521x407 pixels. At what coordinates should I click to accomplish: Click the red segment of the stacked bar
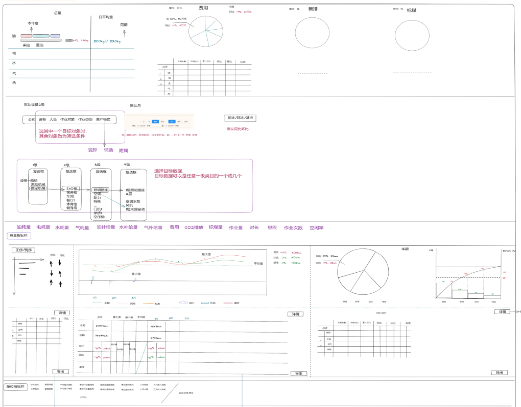pyautogui.click(x=26, y=36)
